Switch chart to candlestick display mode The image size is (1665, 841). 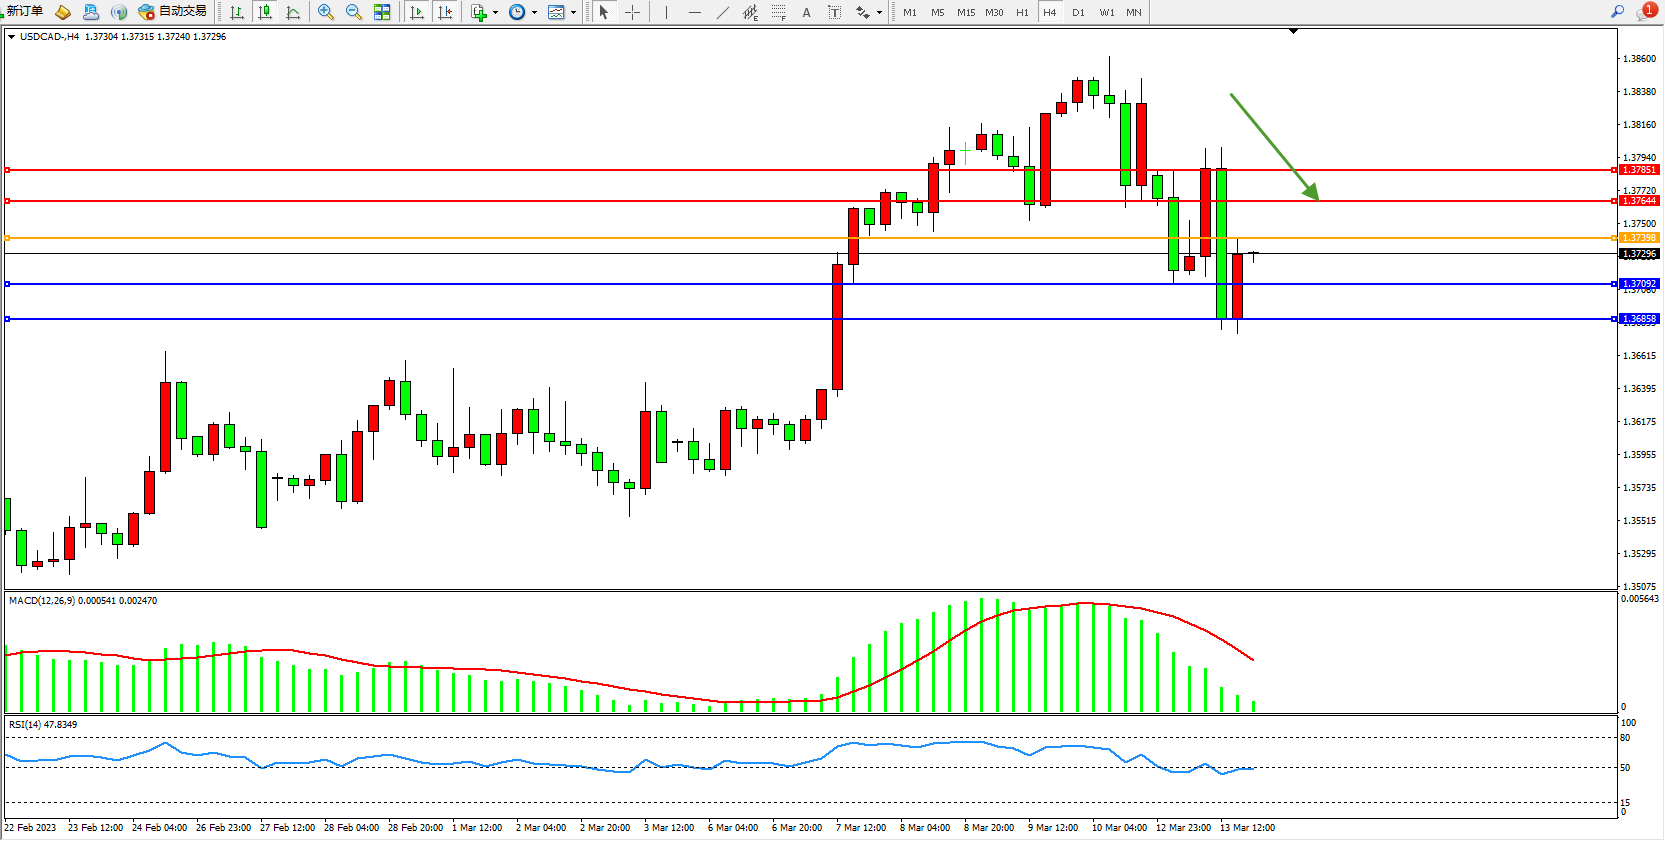(x=264, y=12)
